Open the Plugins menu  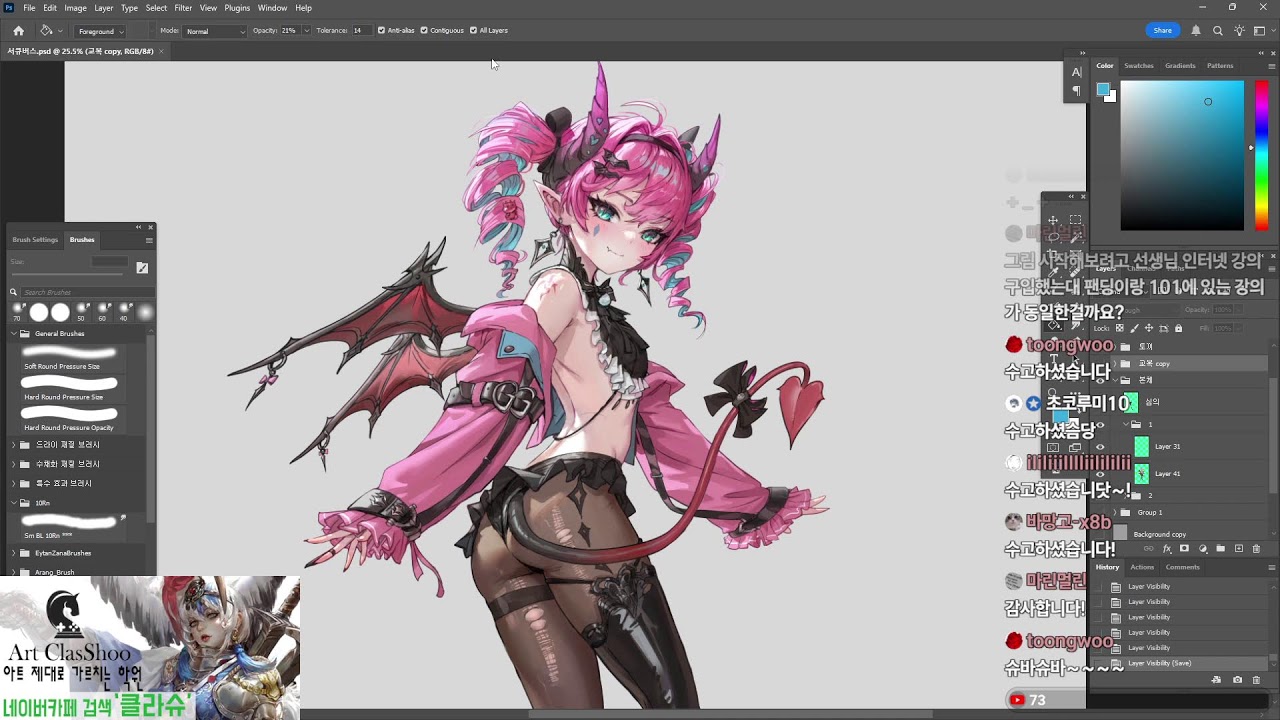coord(237,8)
